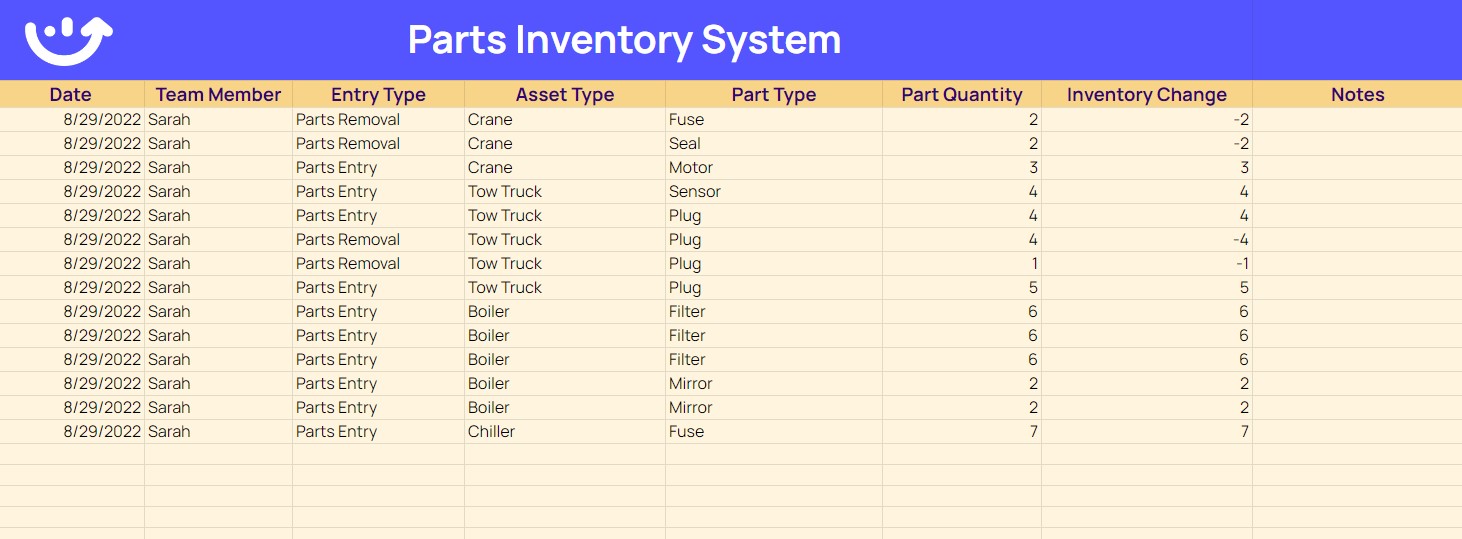The image size is (1462, 539).
Task: Click the Inventory Change header
Action: (x=1147, y=95)
